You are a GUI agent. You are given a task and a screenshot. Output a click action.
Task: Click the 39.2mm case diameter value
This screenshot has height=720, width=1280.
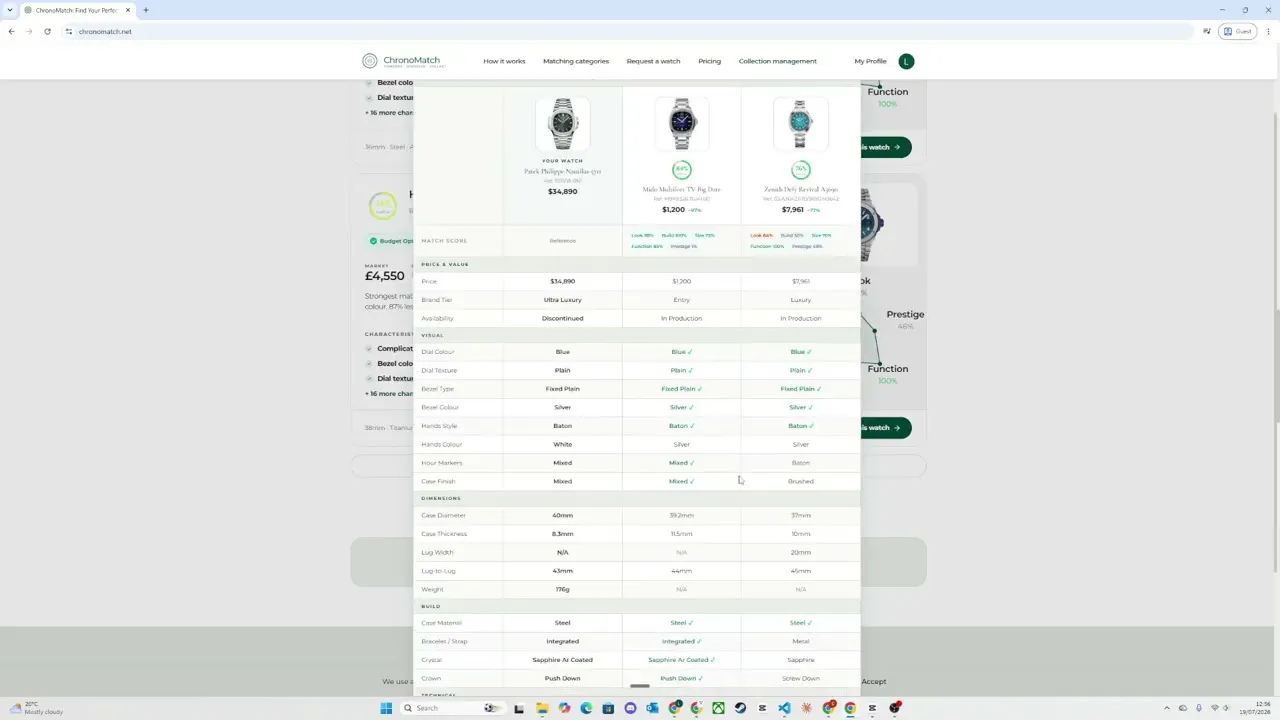click(681, 515)
